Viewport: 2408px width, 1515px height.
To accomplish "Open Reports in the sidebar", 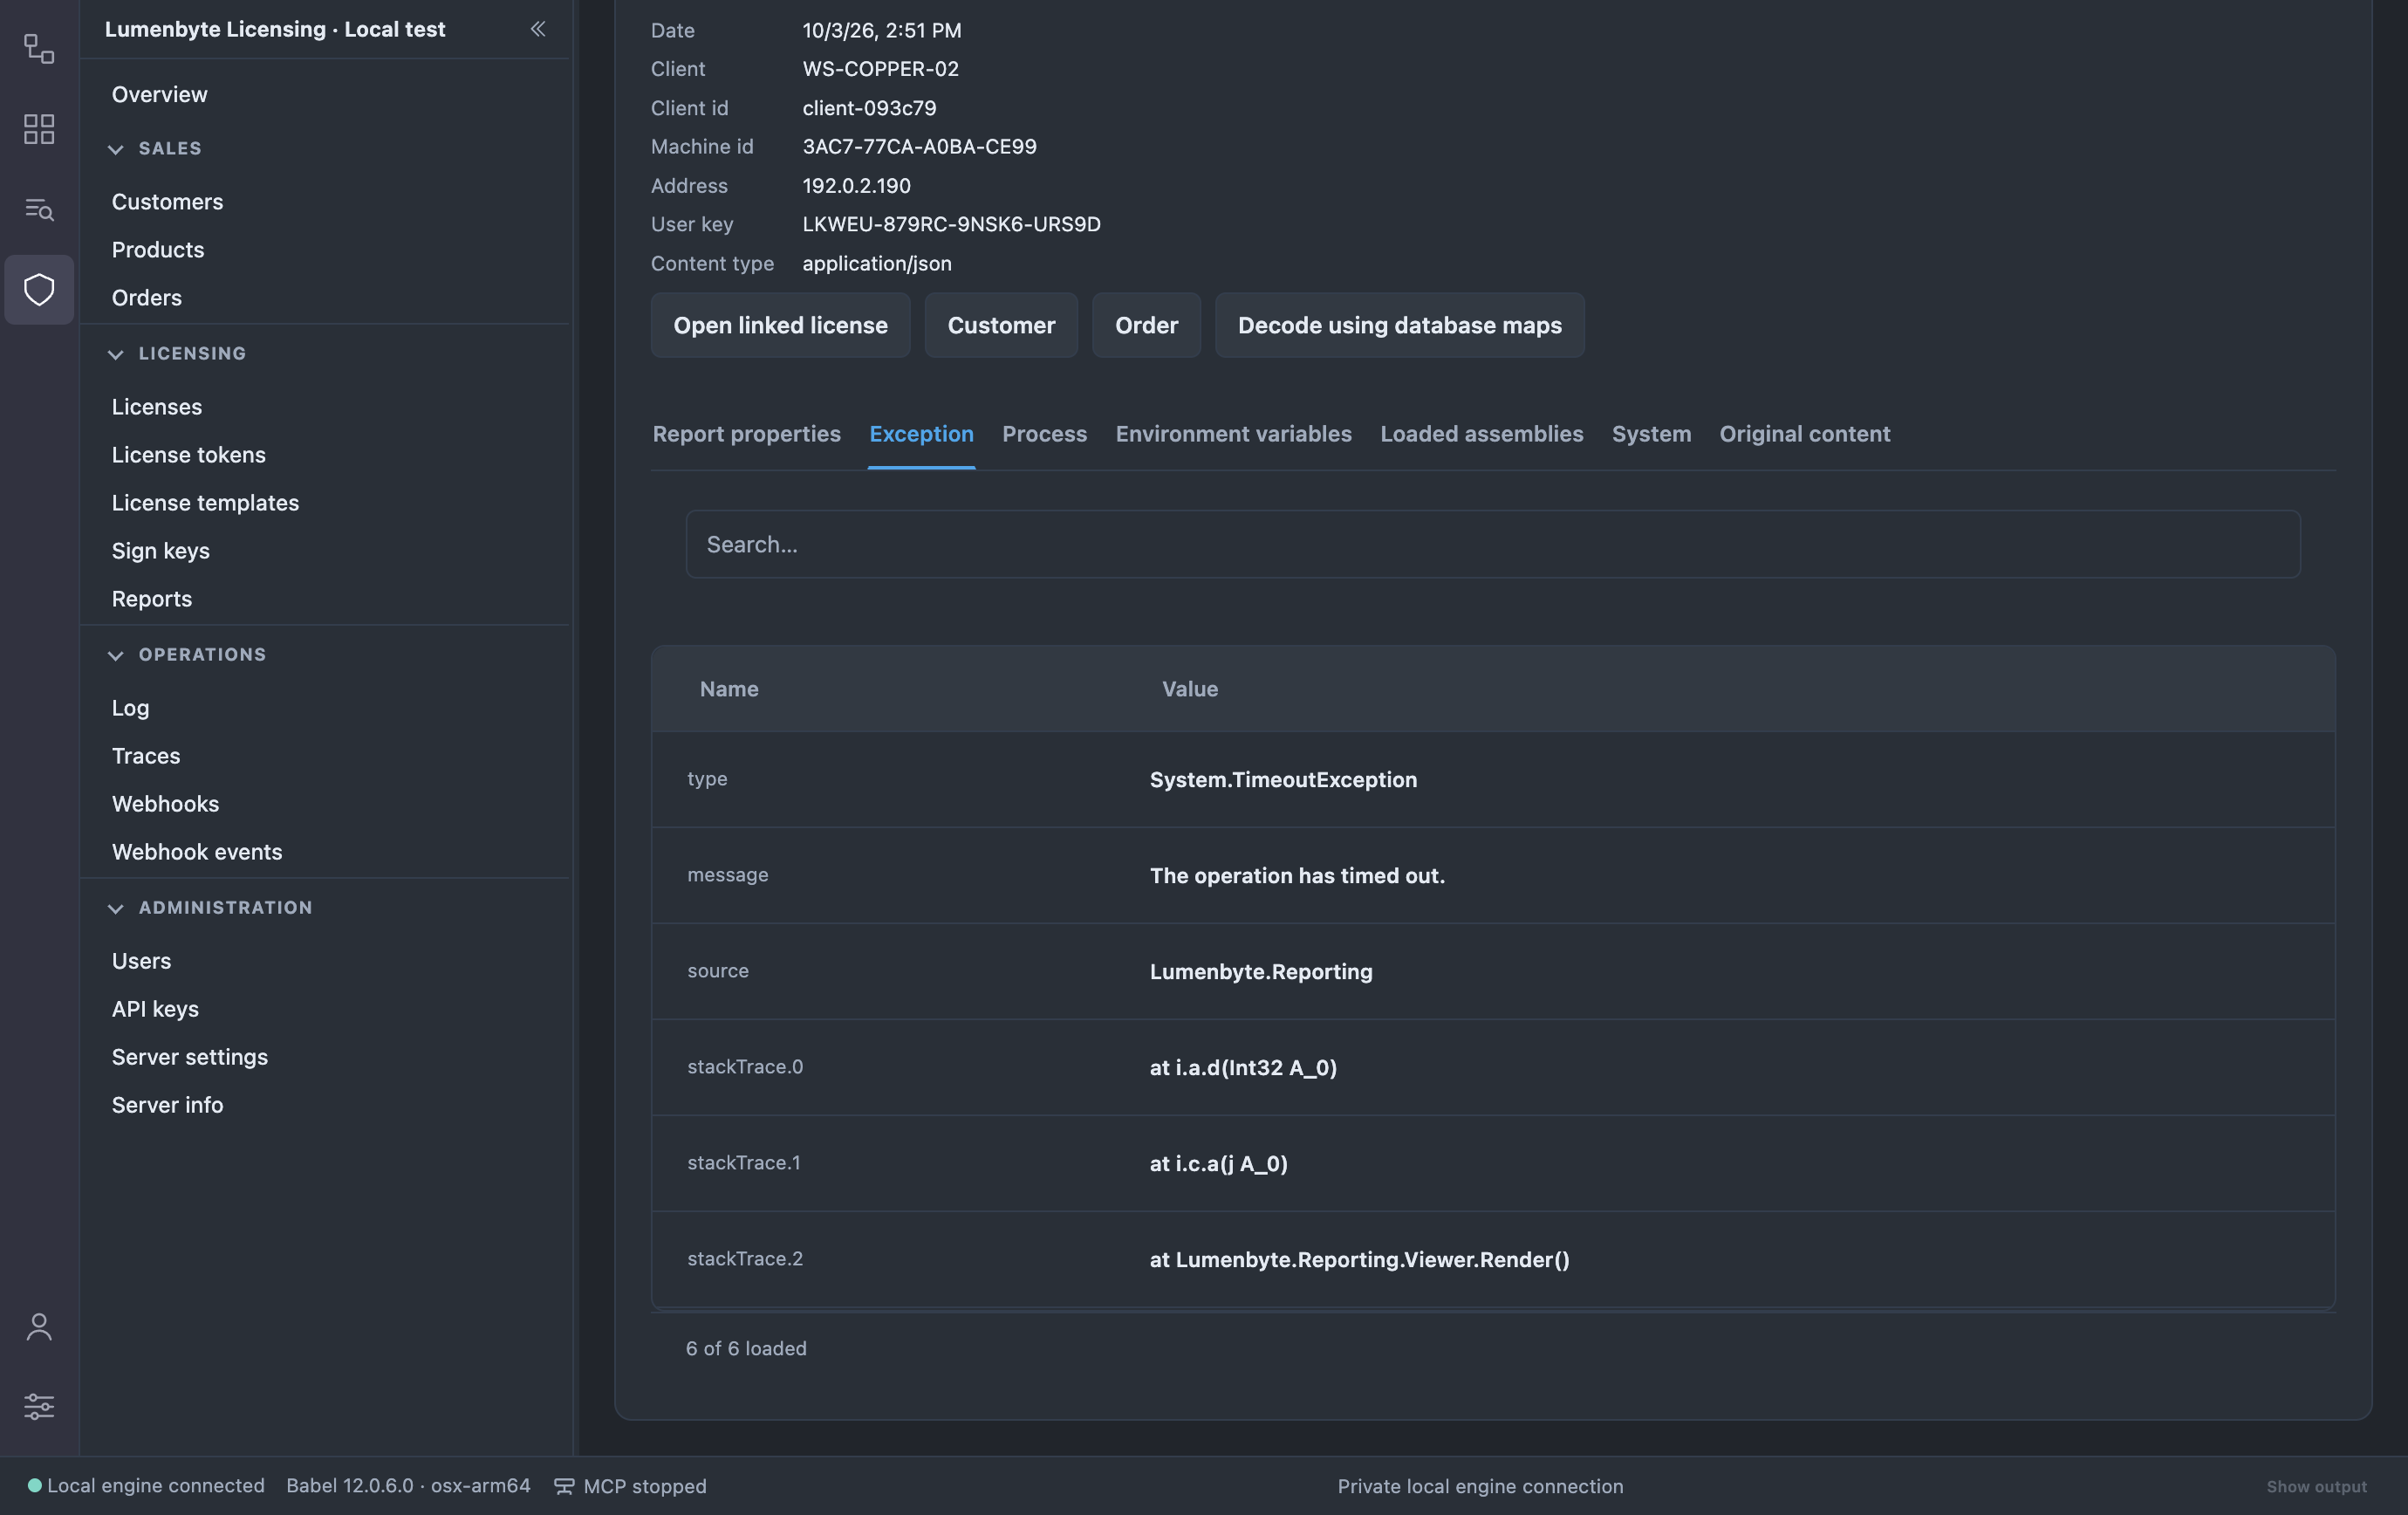I will tap(152, 599).
